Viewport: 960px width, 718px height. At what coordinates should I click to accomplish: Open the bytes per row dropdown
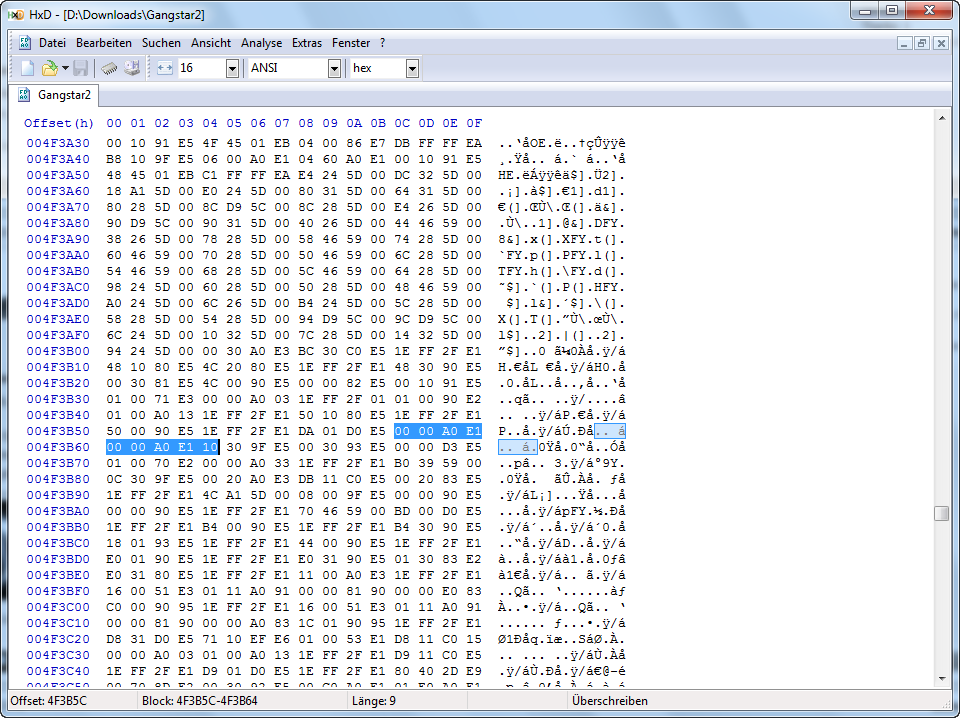(x=232, y=68)
